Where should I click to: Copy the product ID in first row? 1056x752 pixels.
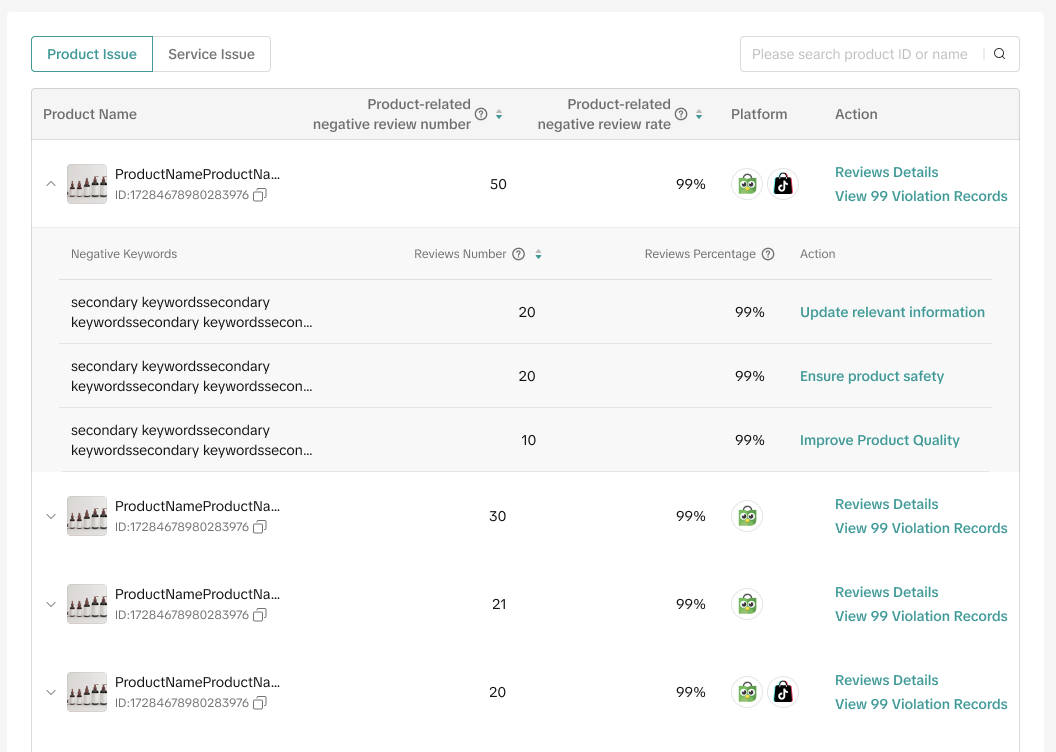click(260, 195)
